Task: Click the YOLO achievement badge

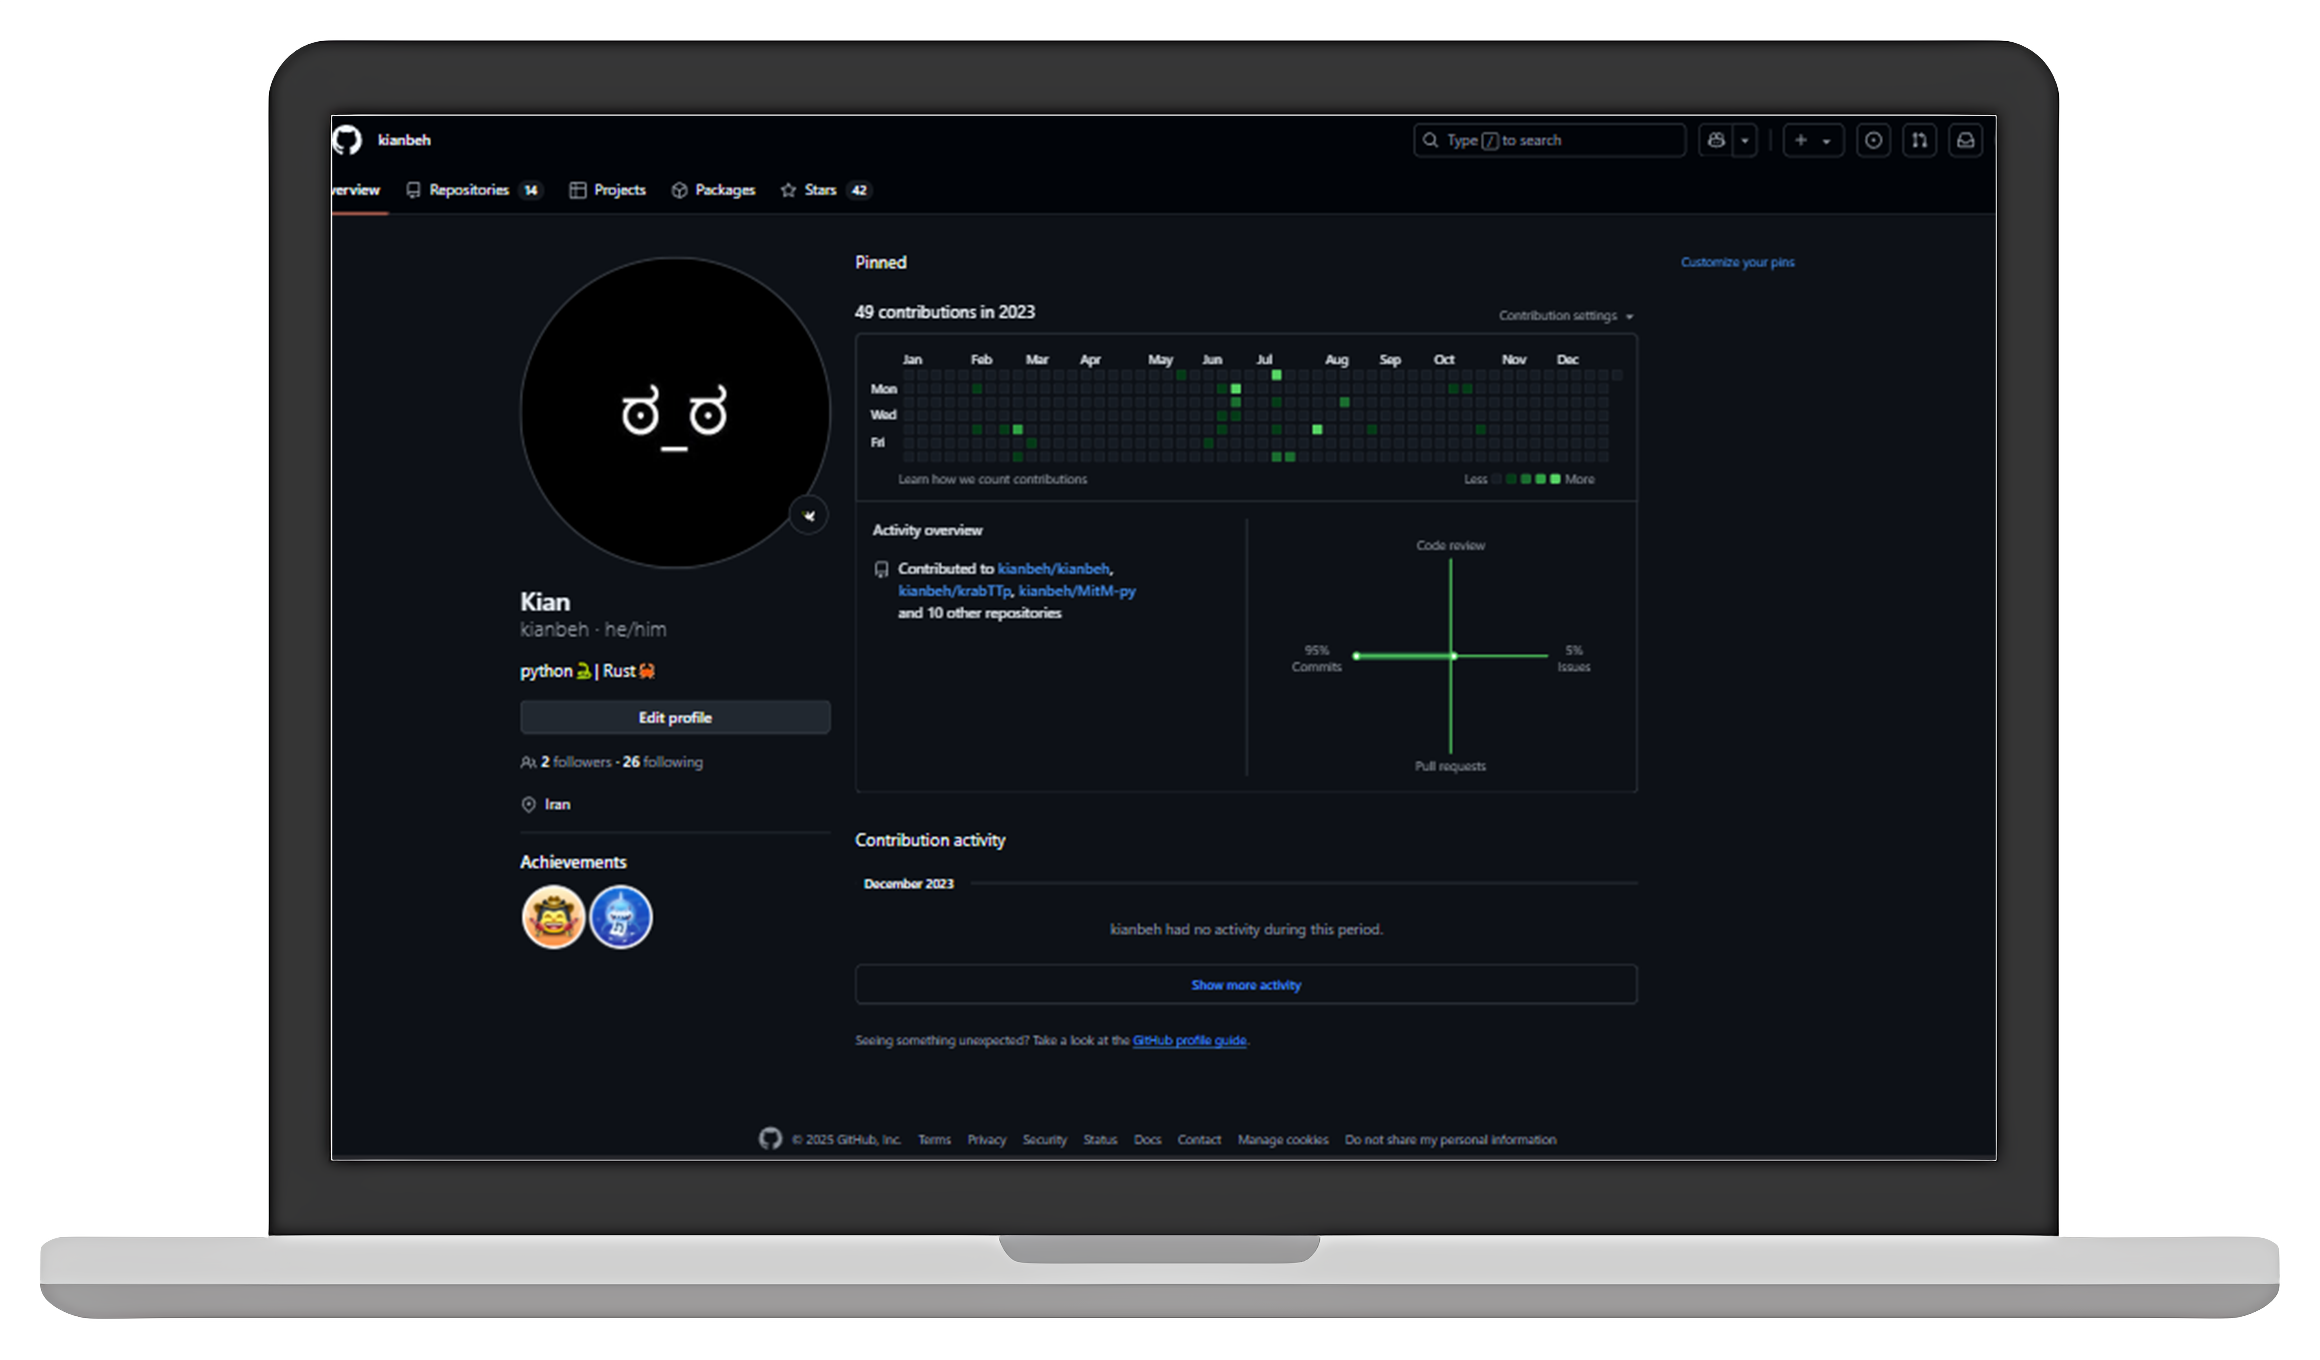Action: pos(553,917)
